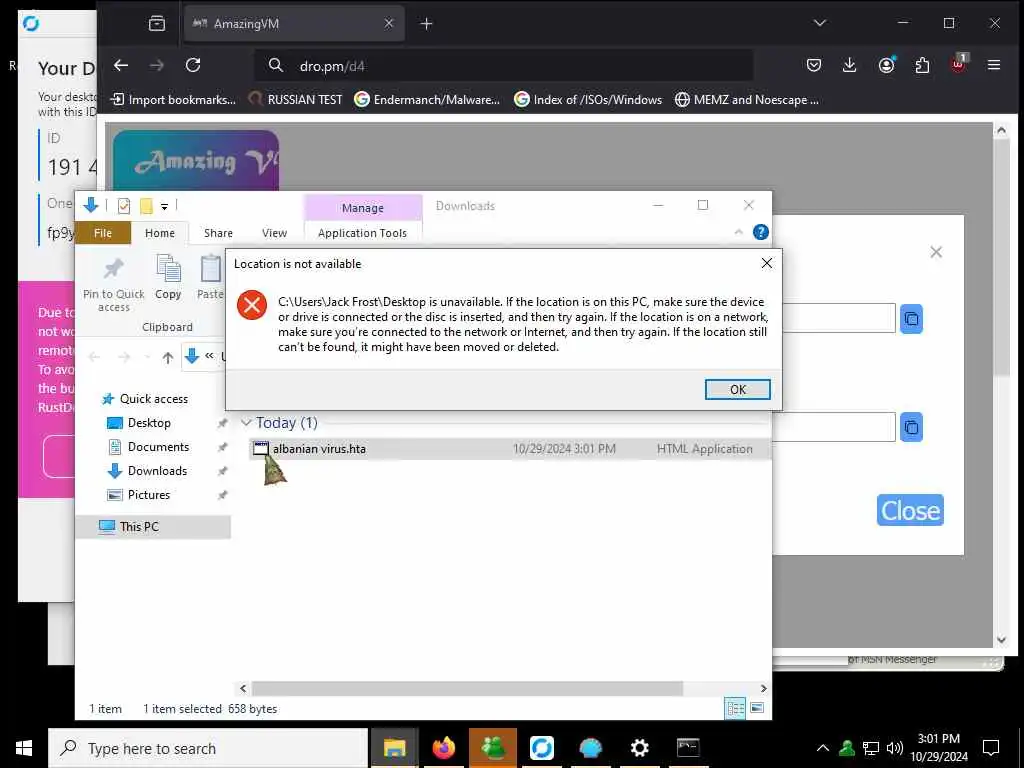
Task: Click the HTML Application type cell
Action: coord(705,449)
